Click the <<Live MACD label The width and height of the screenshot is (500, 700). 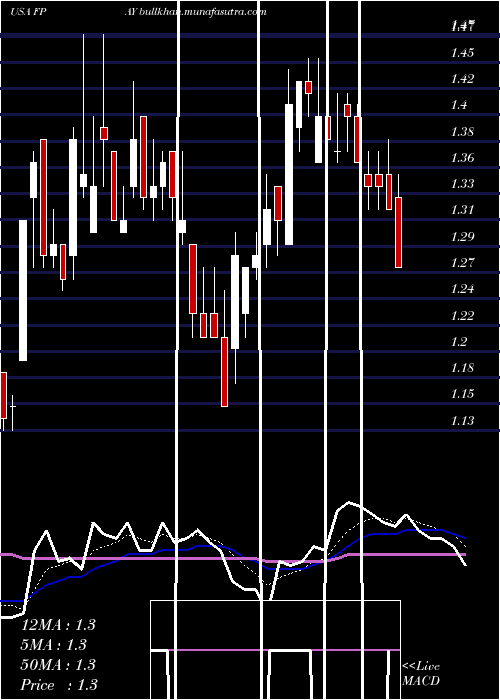(x=421, y=674)
